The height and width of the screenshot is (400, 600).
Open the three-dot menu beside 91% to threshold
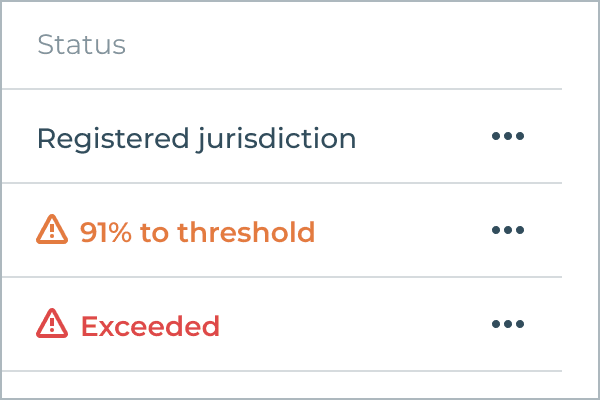(508, 230)
